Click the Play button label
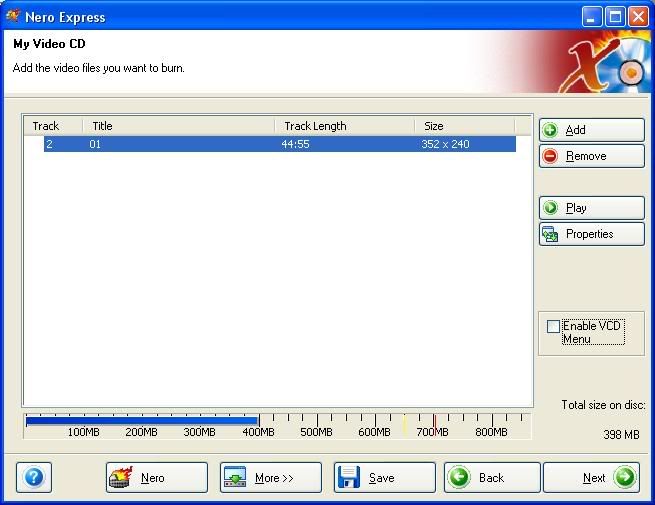Screen dimensions: 655x505 tap(576, 208)
